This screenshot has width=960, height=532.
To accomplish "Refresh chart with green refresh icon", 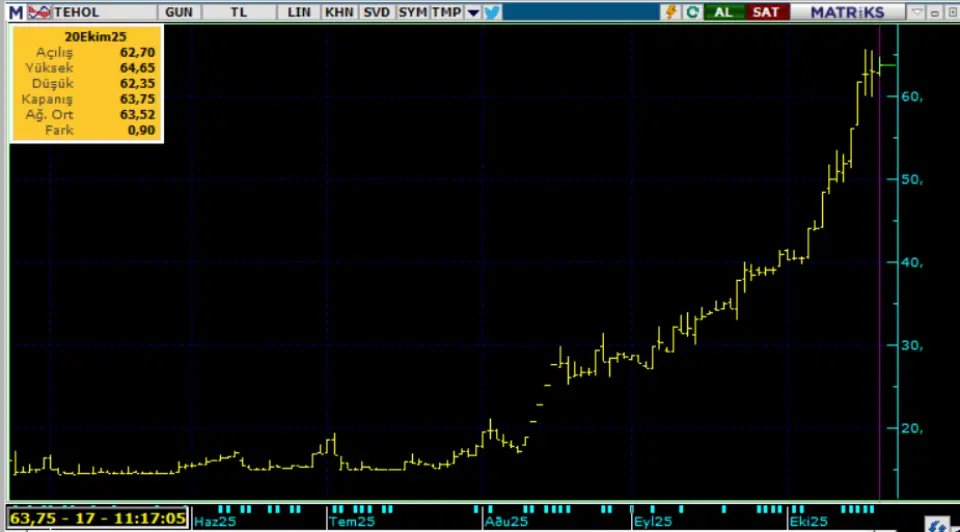I will pos(694,12).
